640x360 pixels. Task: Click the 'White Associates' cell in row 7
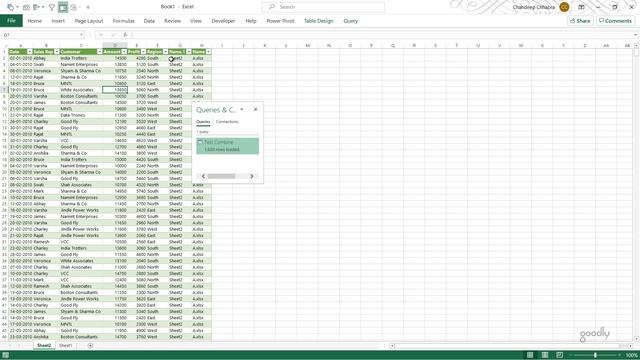click(81, 90)
